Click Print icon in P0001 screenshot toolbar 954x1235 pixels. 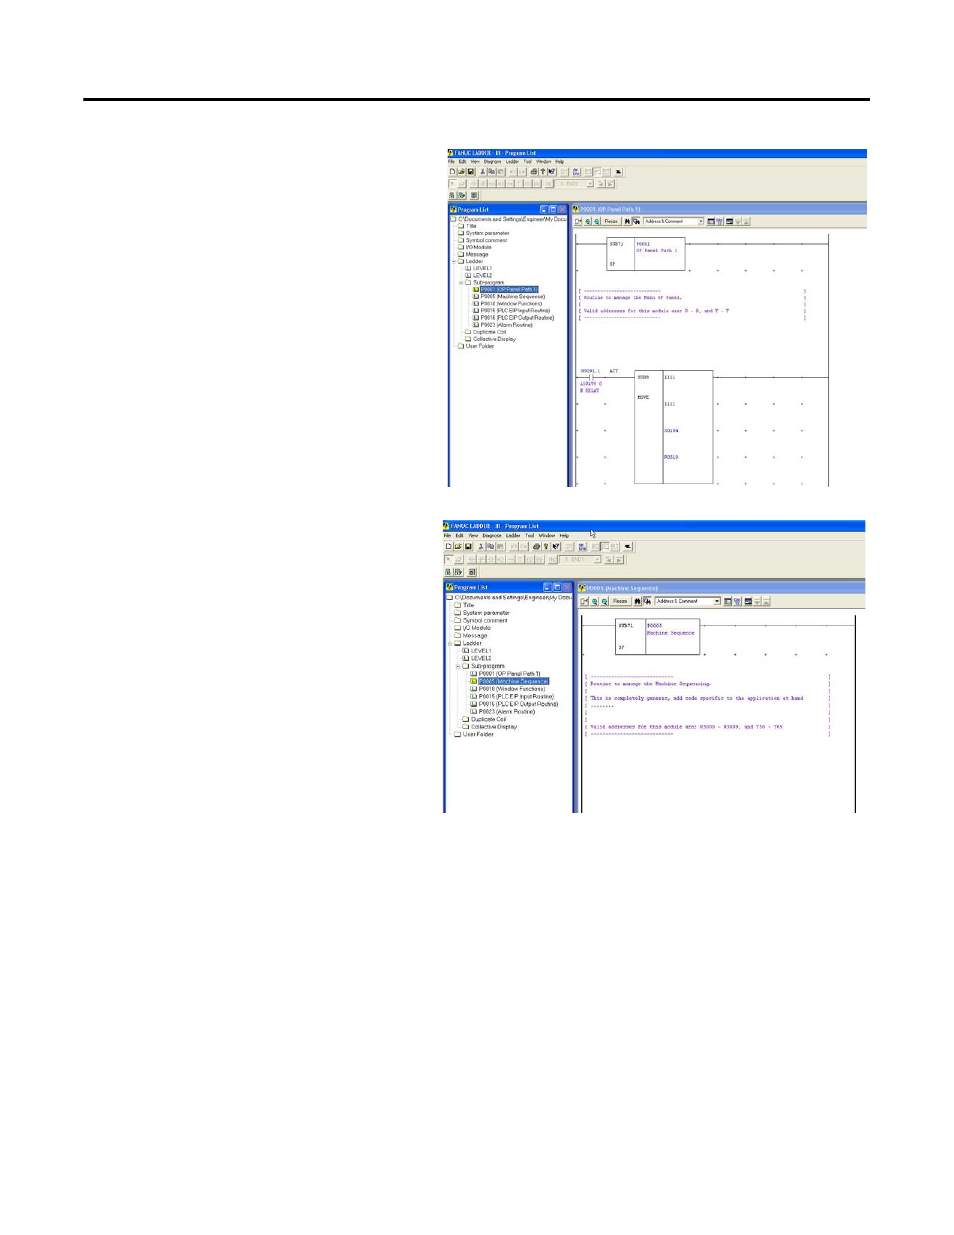pos(534,171)
